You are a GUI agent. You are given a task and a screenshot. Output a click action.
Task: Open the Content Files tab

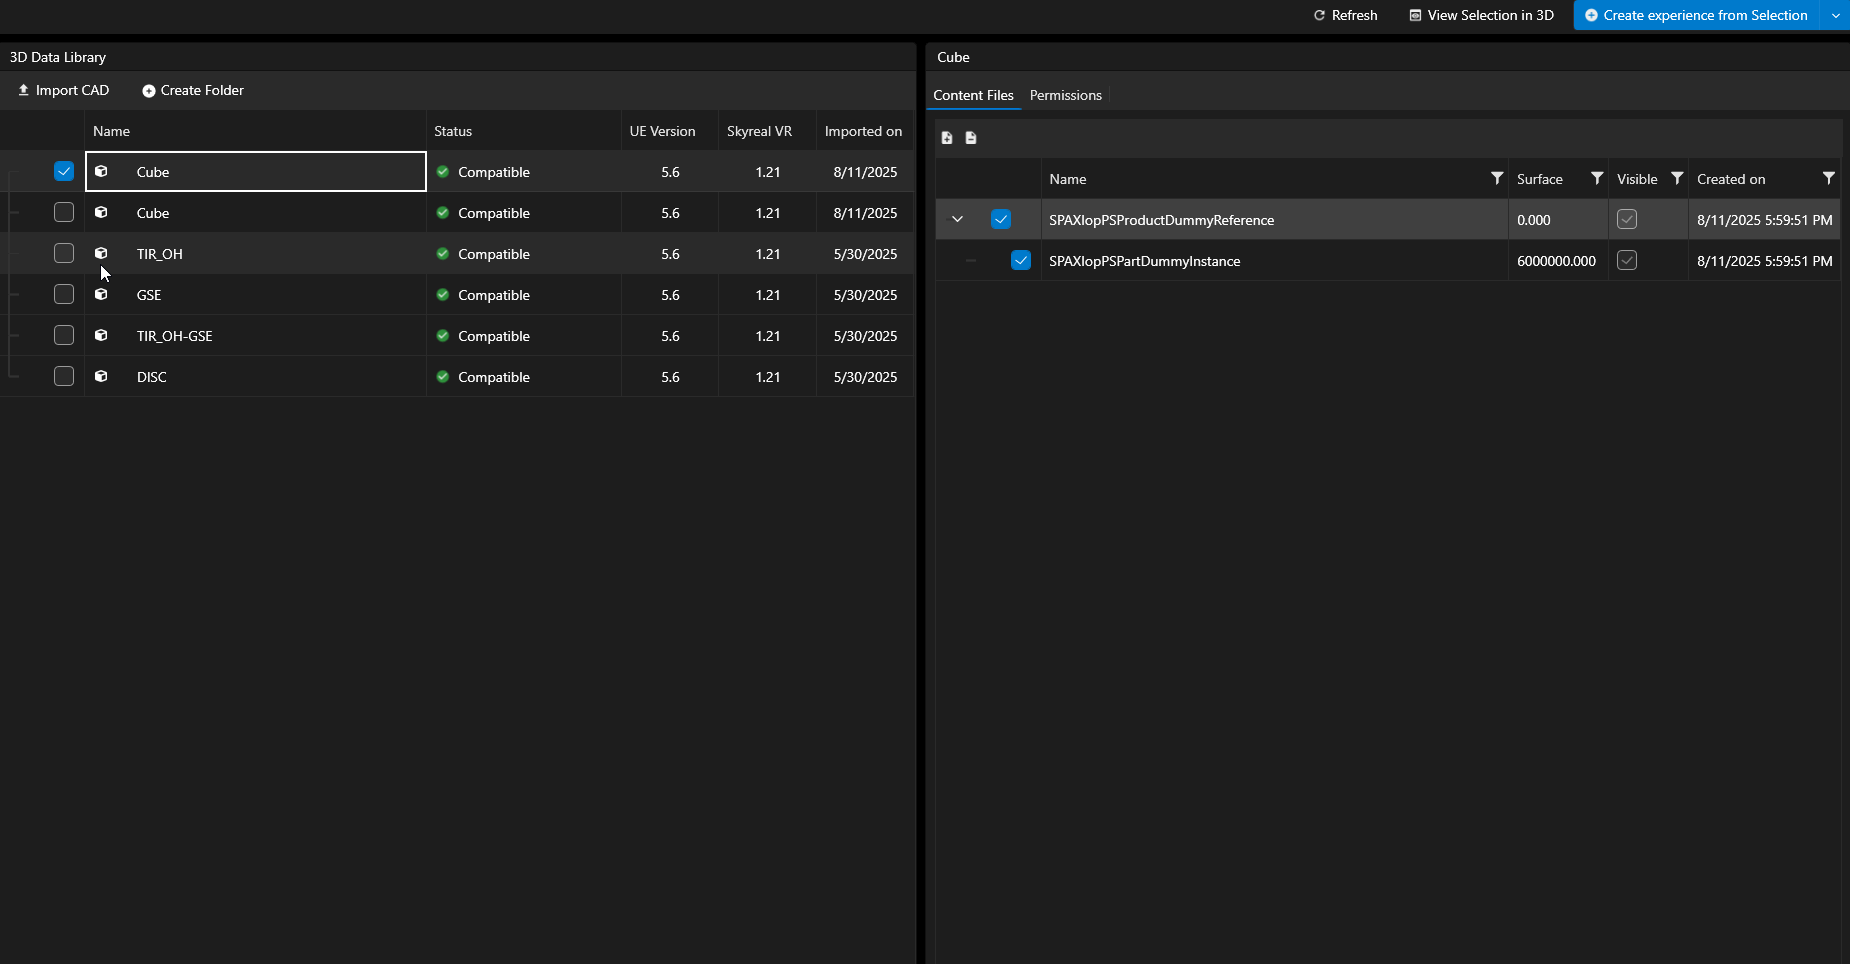pyautogui.click(x=973, y=95)
